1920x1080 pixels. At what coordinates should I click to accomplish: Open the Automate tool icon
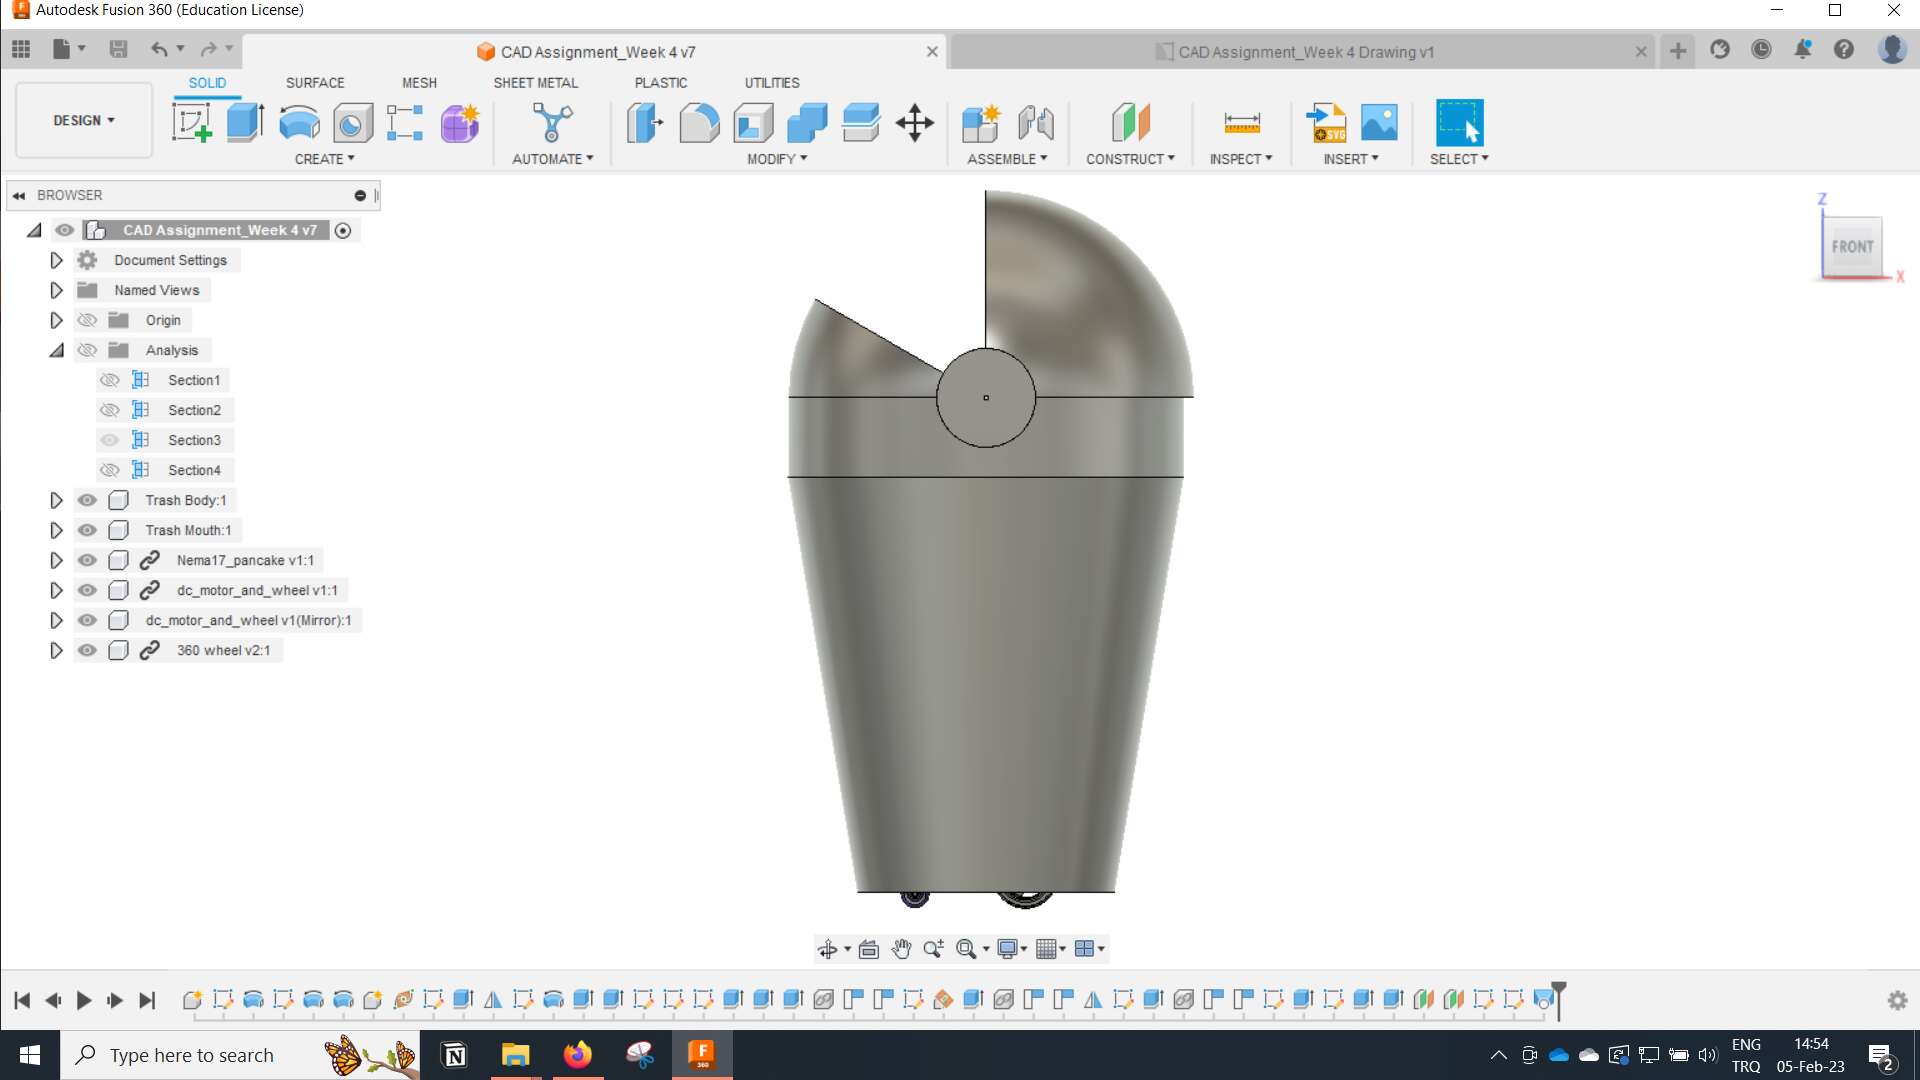(552, 123)
